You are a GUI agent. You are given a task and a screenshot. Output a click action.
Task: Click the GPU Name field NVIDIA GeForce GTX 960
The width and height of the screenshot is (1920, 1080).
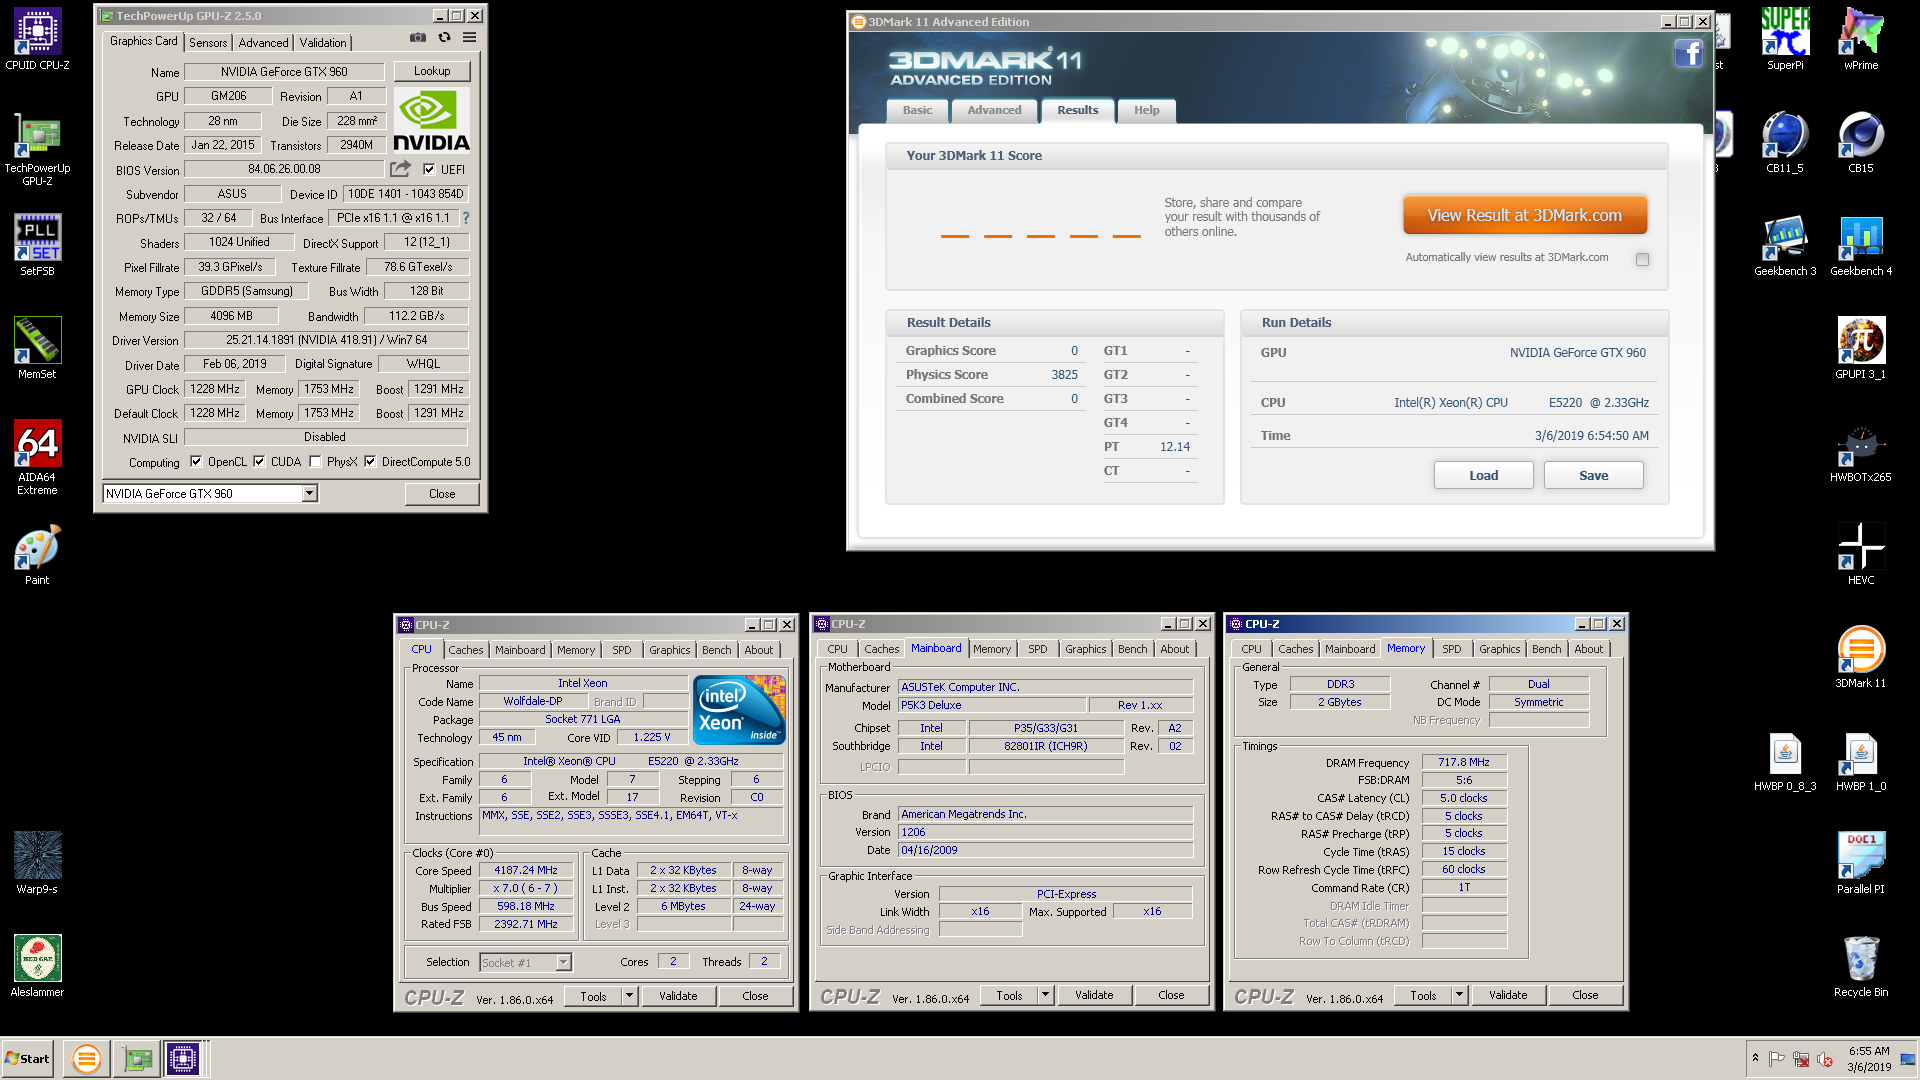[x=284, y=72]
